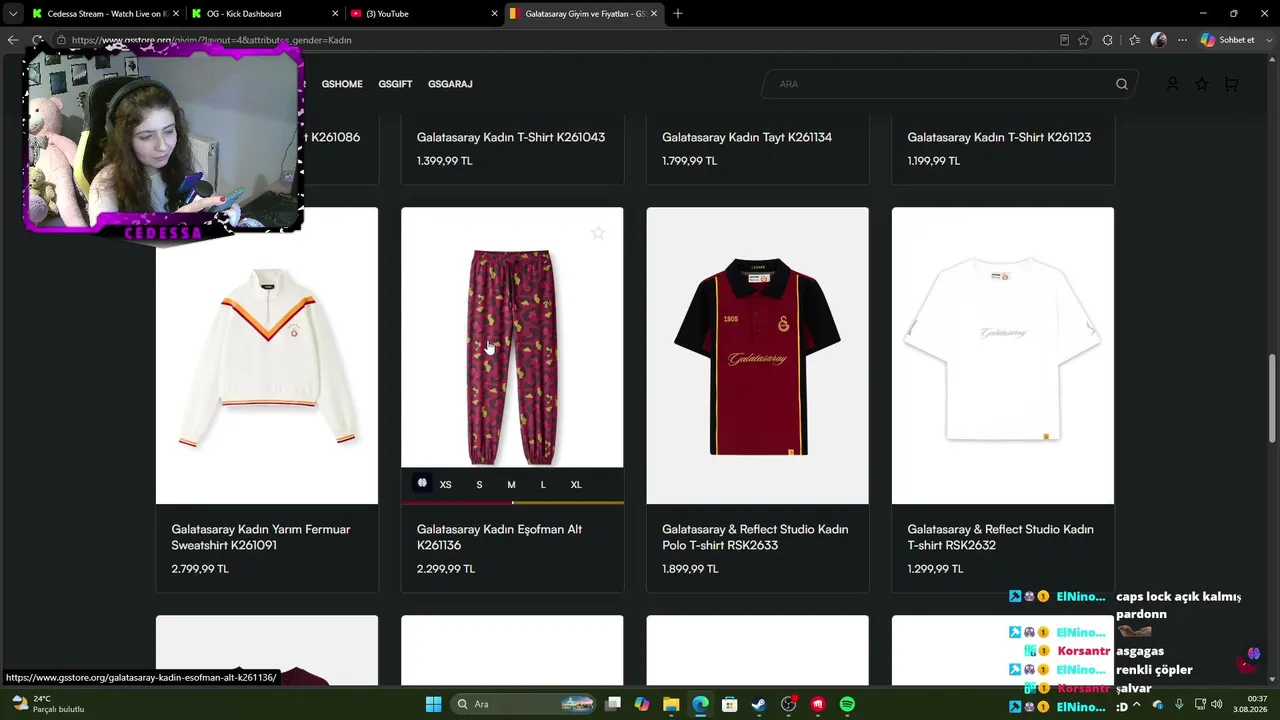View the white Reflect Studio T-shirt image
This screenshot has width=1280, height=720.
point(1003,356)
